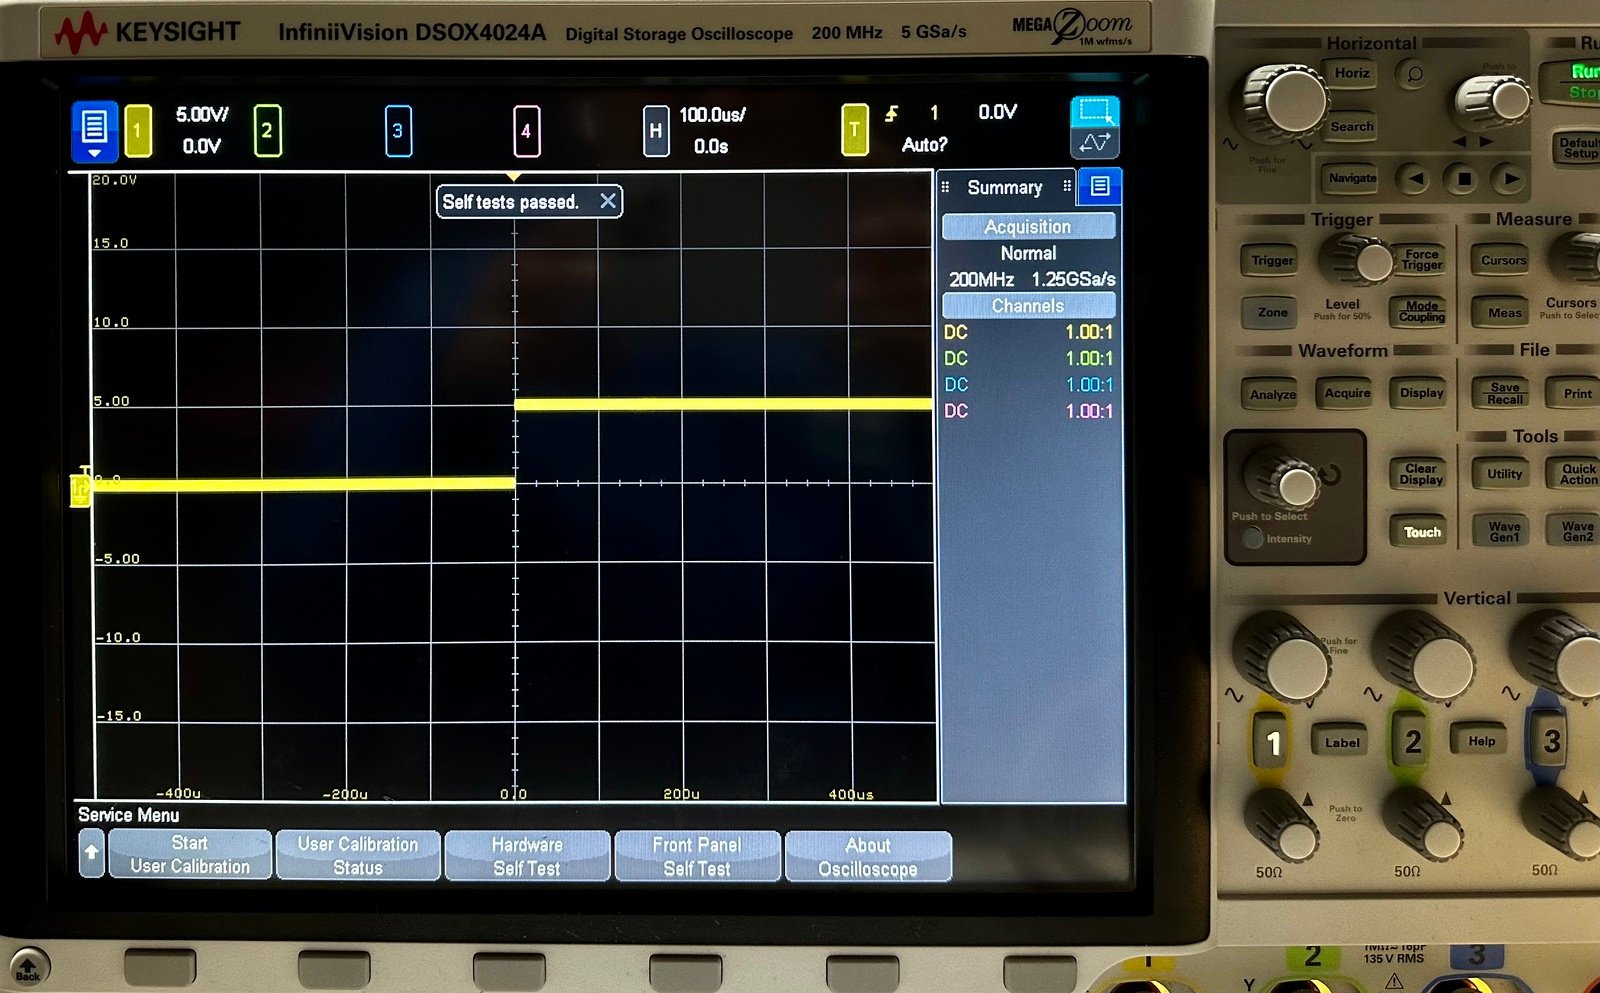Toggle the Touch screen key
Screen dimensions: 1600x993
click(x=1421, y=532)
